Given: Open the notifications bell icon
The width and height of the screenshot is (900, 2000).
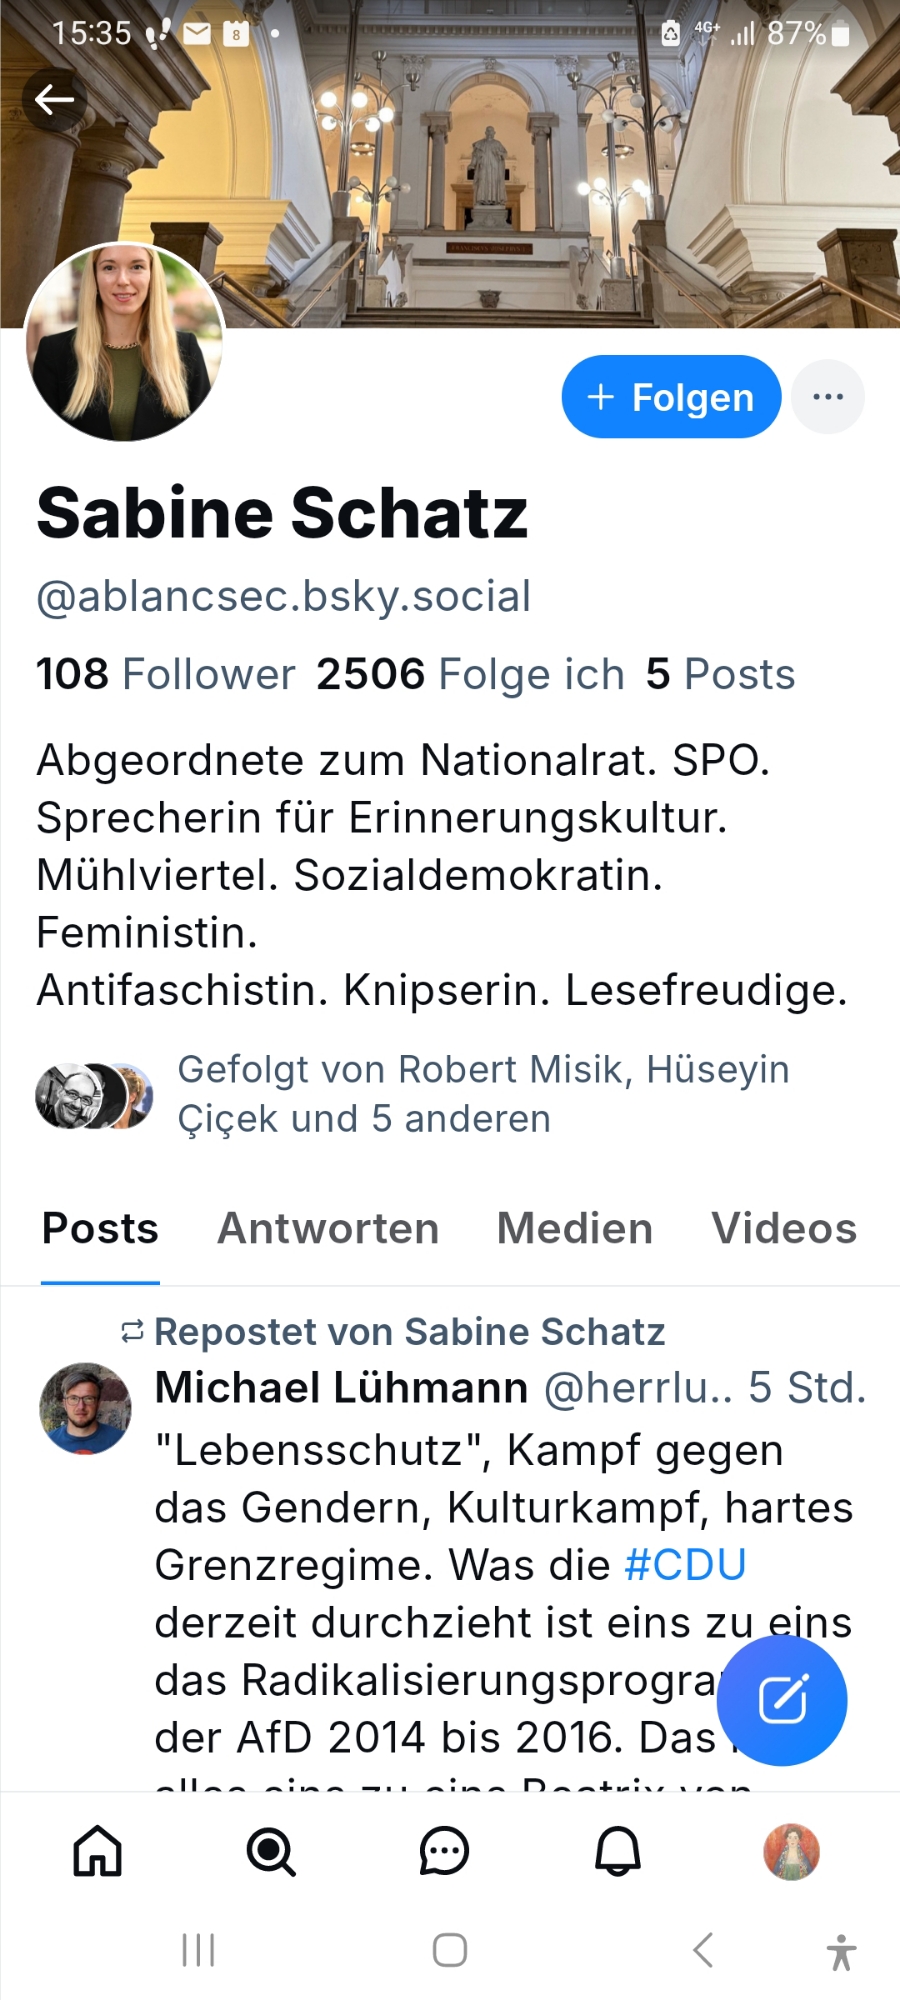Looking at the screenshot, I should tap(618, 1851).
